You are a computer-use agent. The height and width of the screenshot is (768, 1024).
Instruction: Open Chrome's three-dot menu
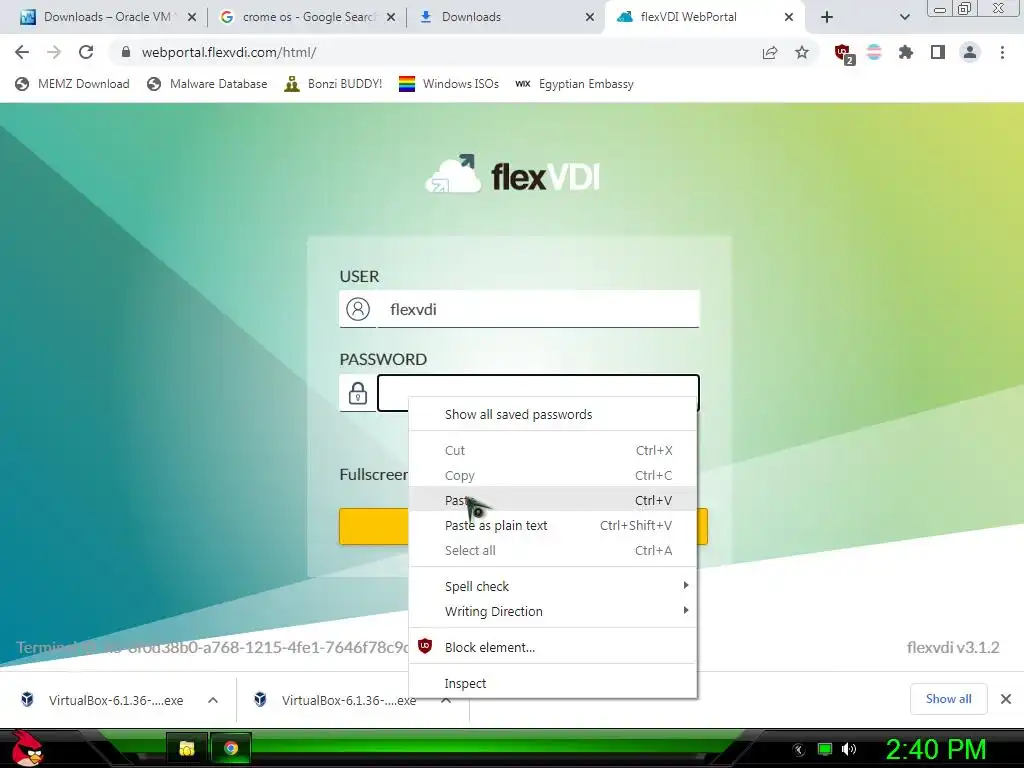pos(1002,52)
